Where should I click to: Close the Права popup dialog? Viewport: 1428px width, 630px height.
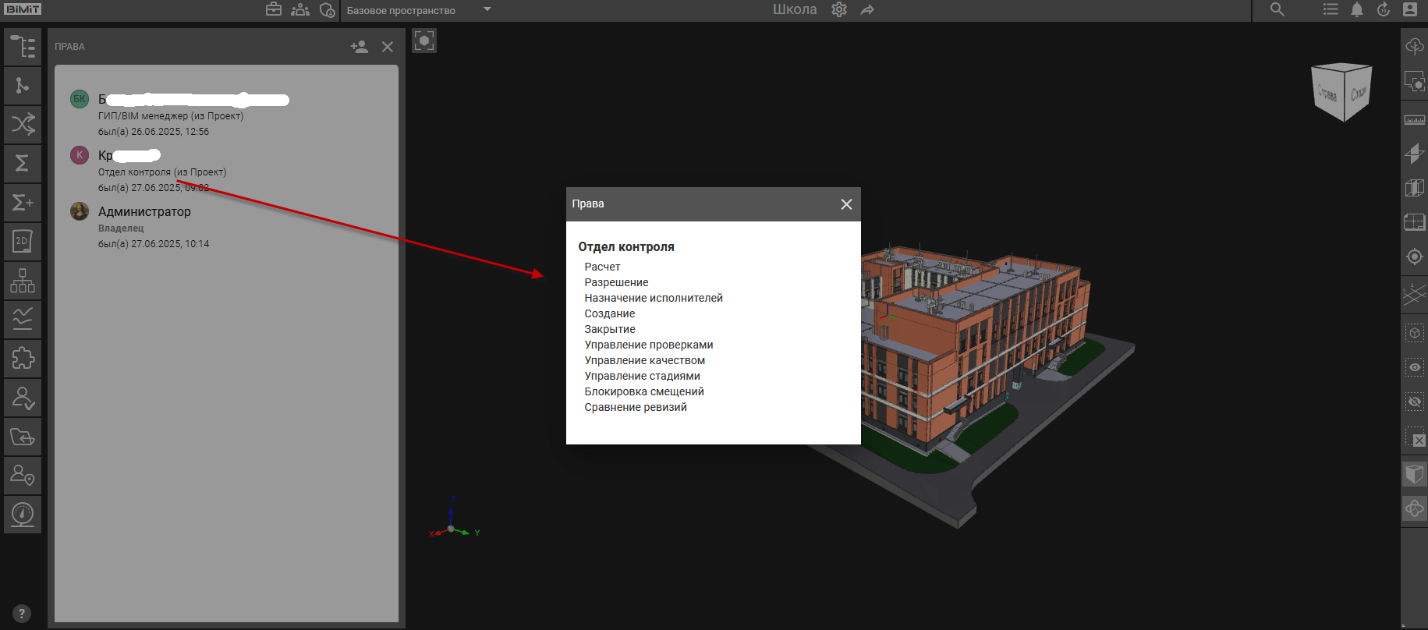click(x=846, y=204)
